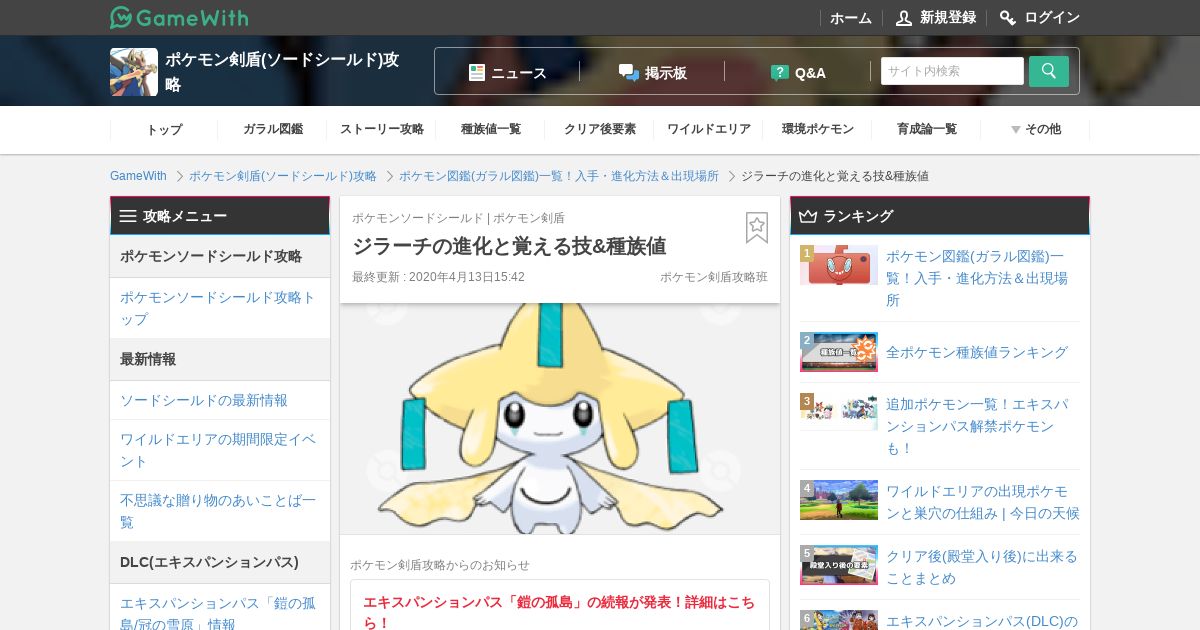Click the key icon beside ログイン

point(1008,17)
